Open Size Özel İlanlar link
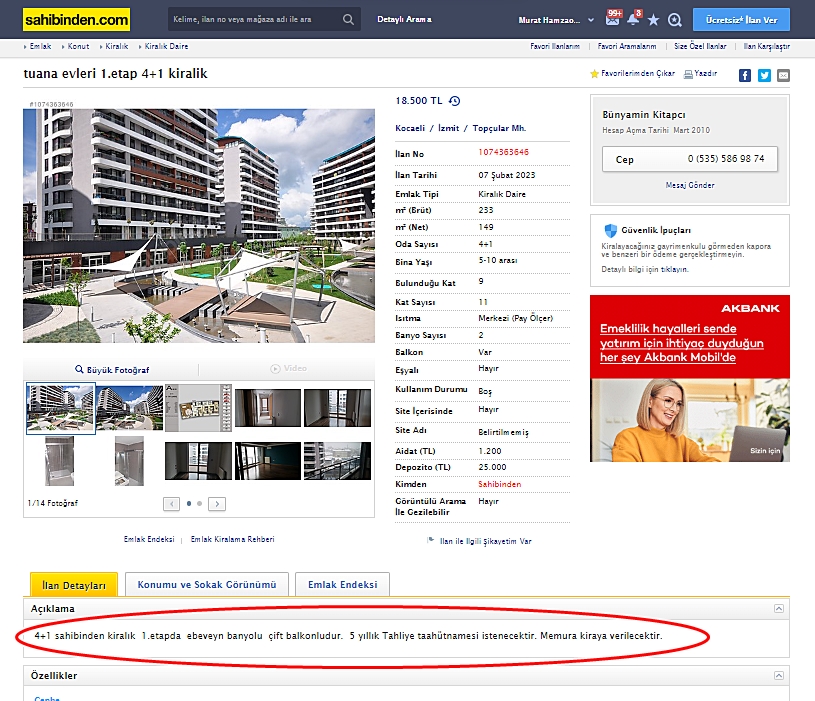The height and width of the screenshot is (701, 815). (x=700, y=46)
